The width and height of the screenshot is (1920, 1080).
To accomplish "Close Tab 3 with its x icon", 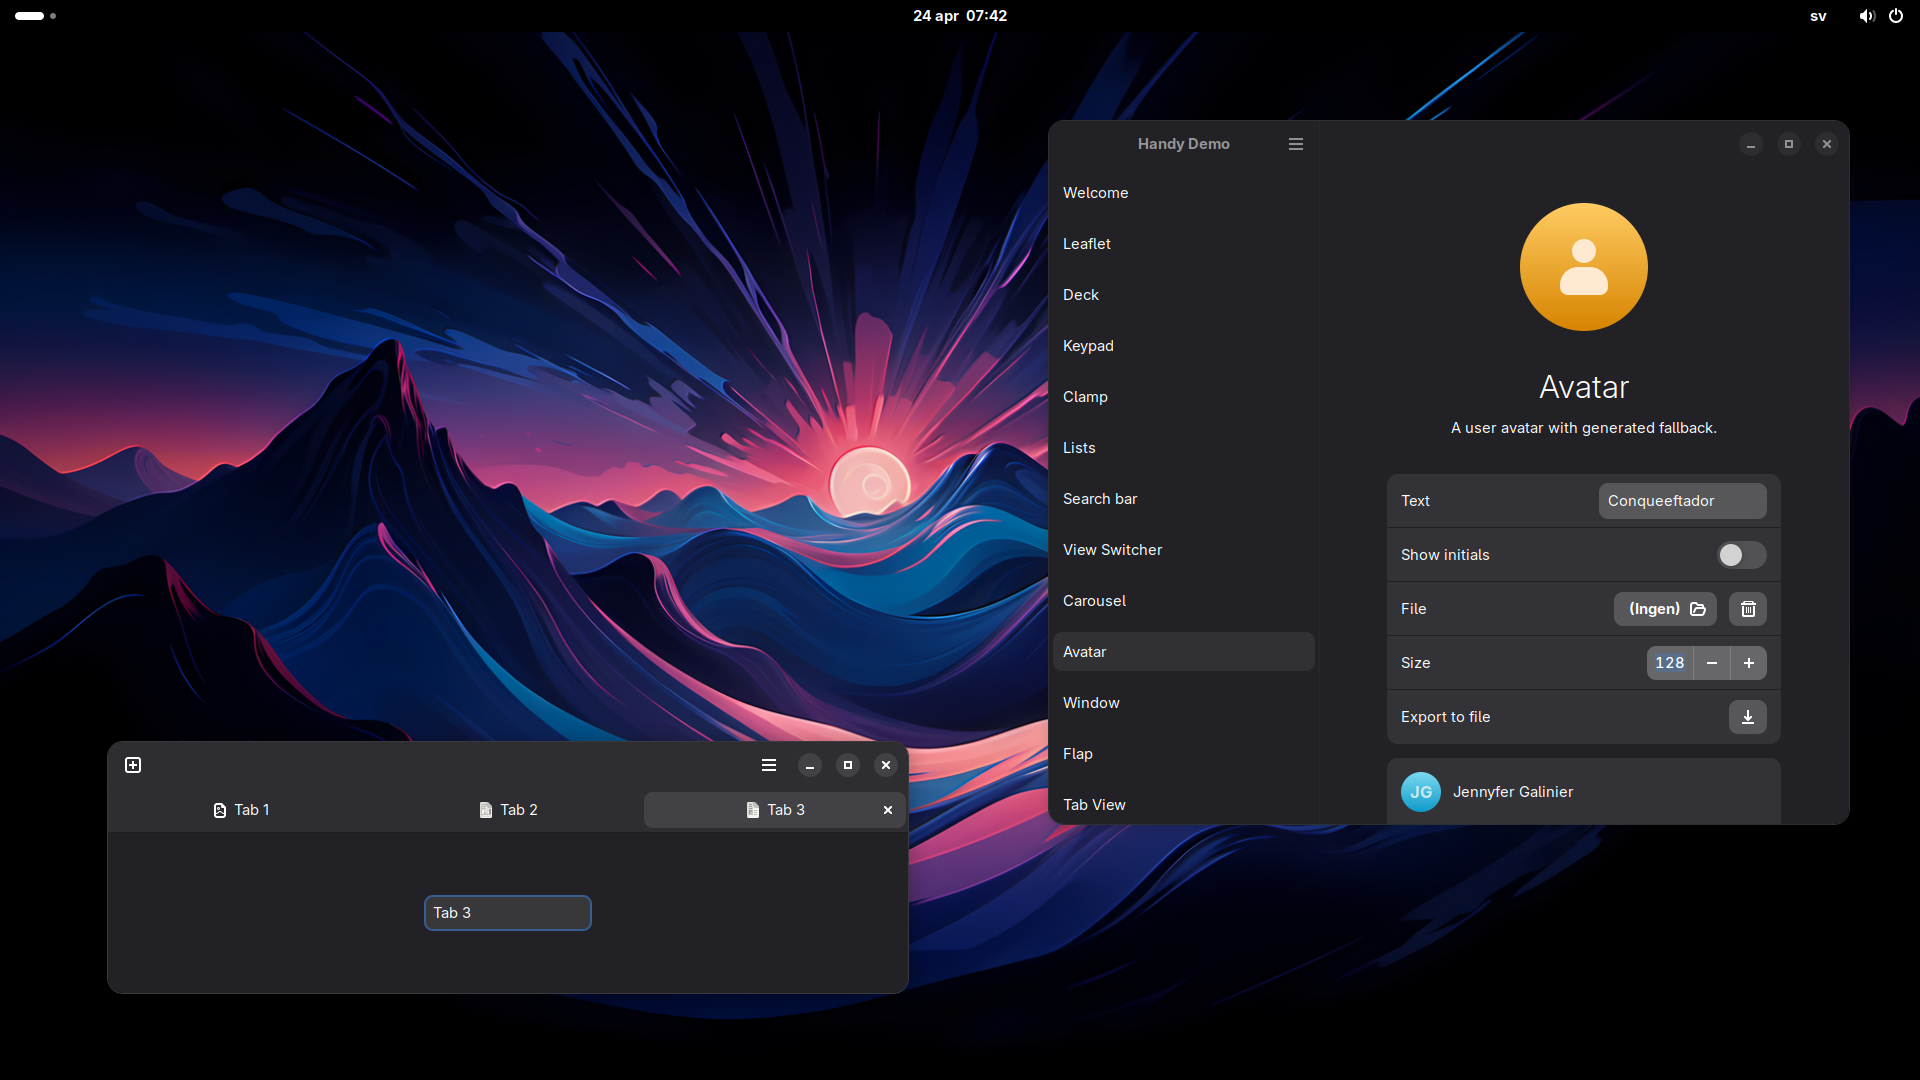I will click(888, 810).
